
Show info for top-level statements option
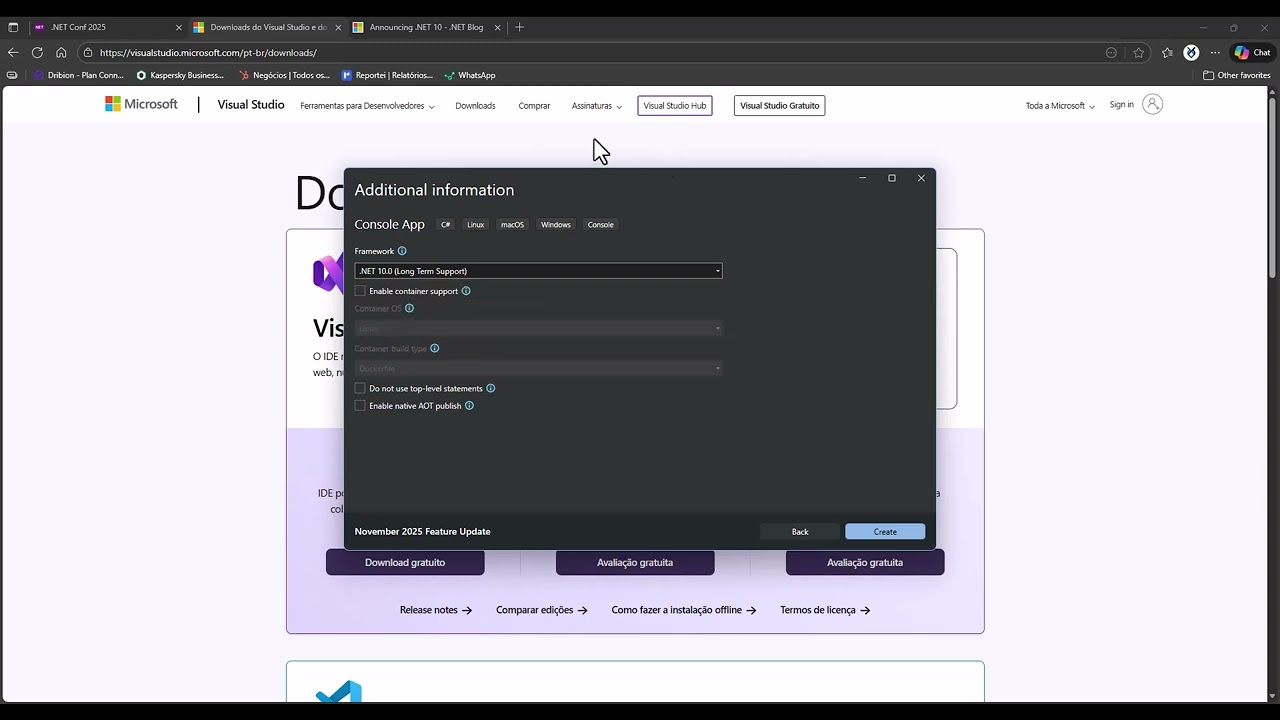click(x=490, y=388)
